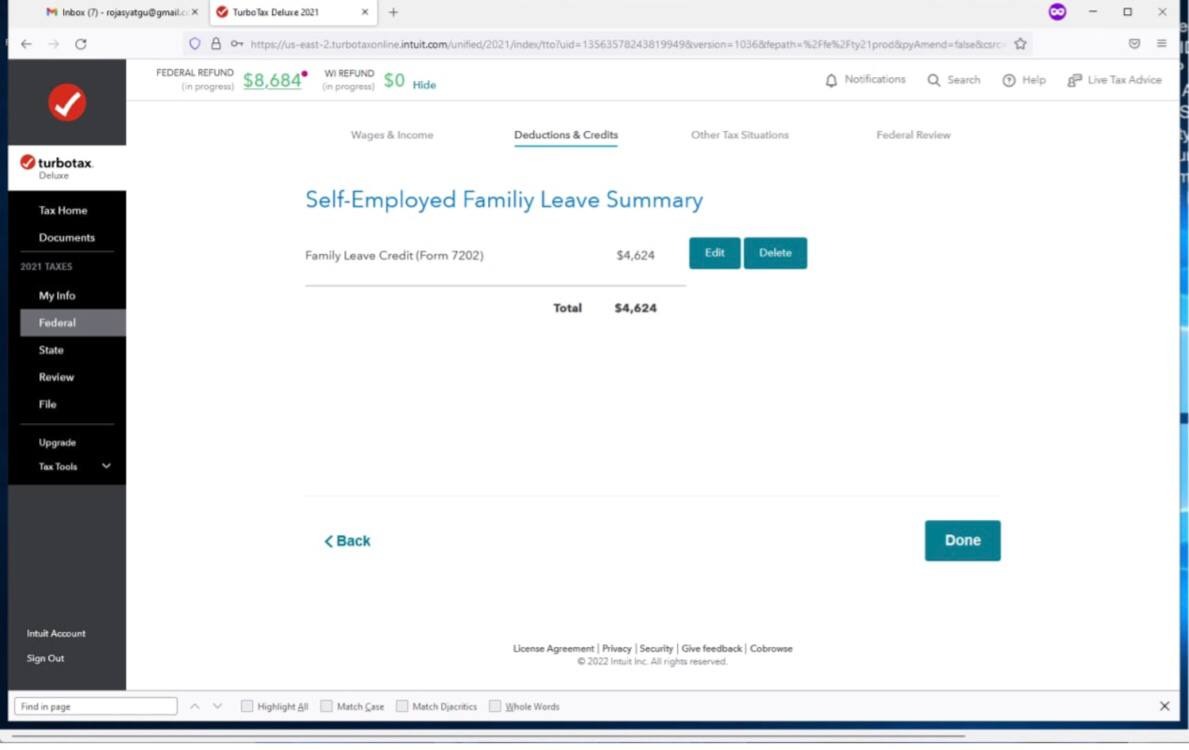Enable Whole Words checkbox
The width and height of the screenshot is (1189, 750).
click(494, 706)
